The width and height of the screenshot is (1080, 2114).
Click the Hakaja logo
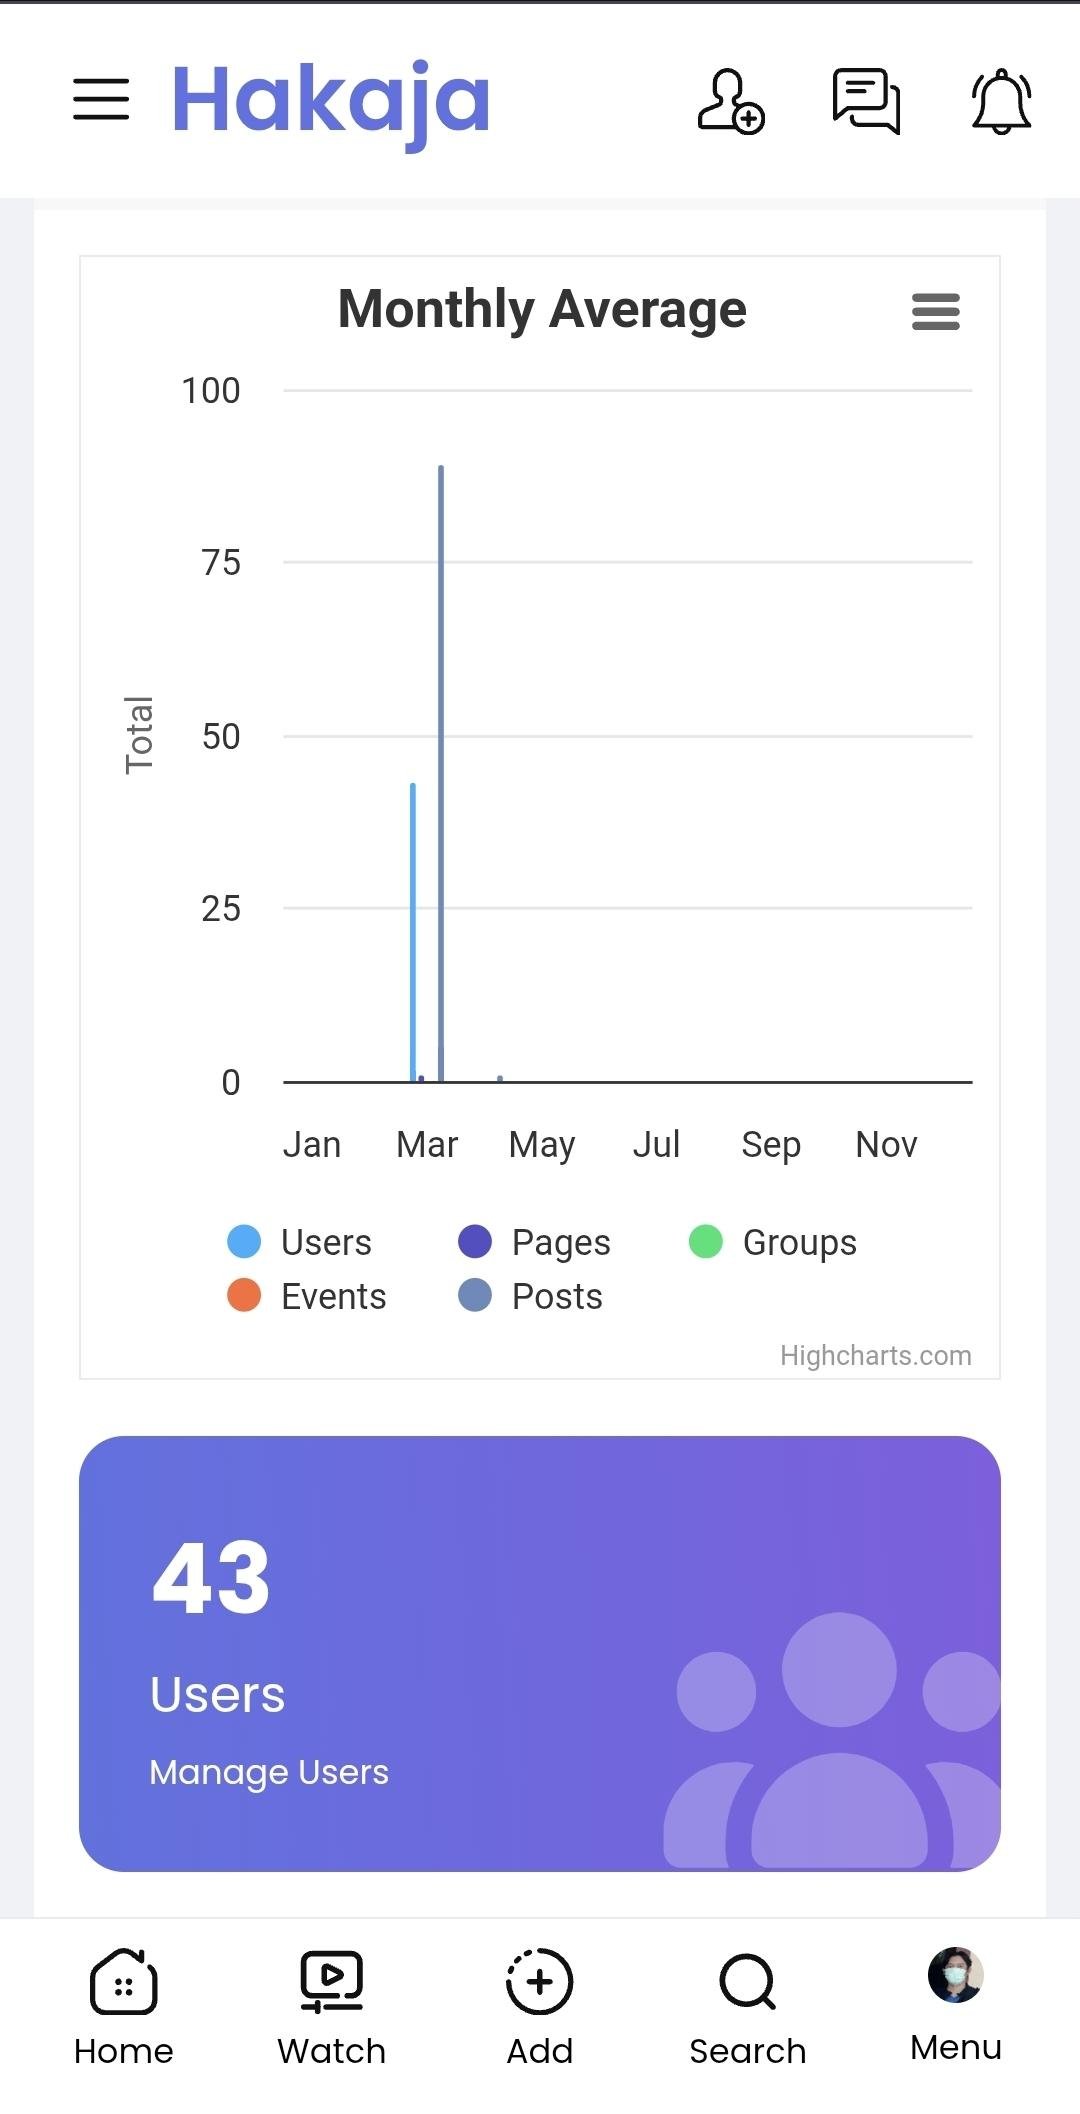pos(331,100)
